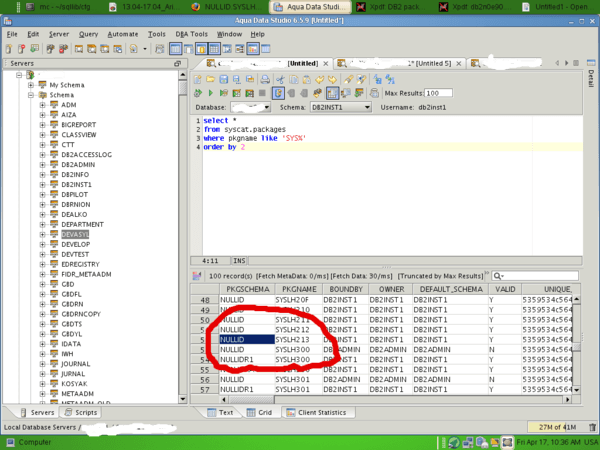Collapse the Schema node in server tree
Image resolution: width=600 pixels, height=450 pixels.
(x=31, y=95)
